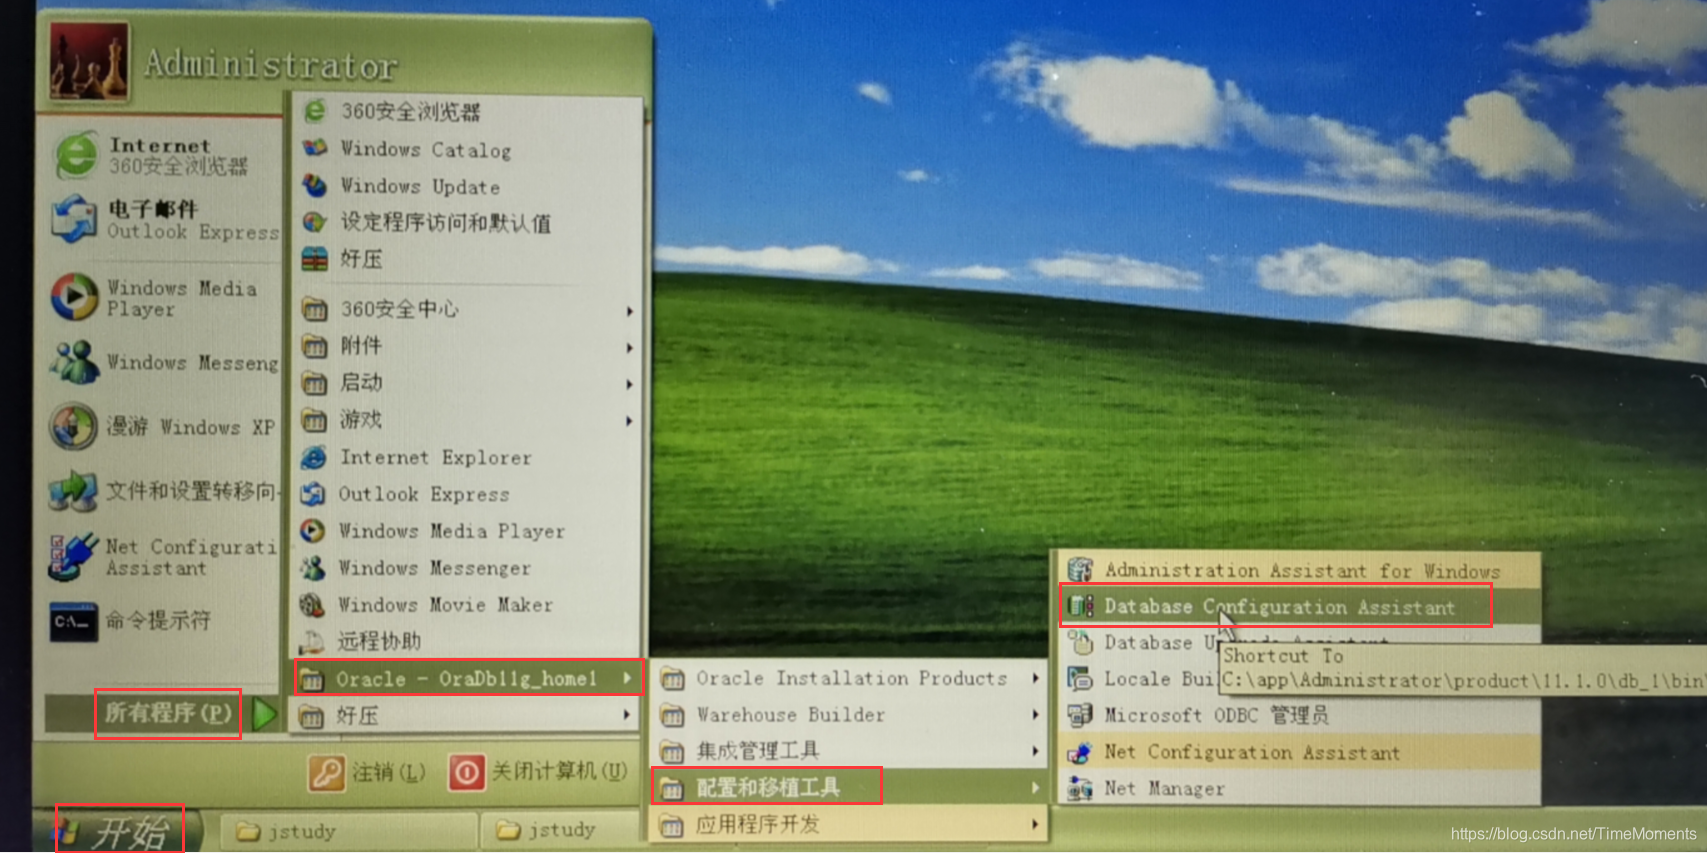This screenshot has height=853, width=1707.
Task: Open 启动 folder icon
Action: click(315, 383)
